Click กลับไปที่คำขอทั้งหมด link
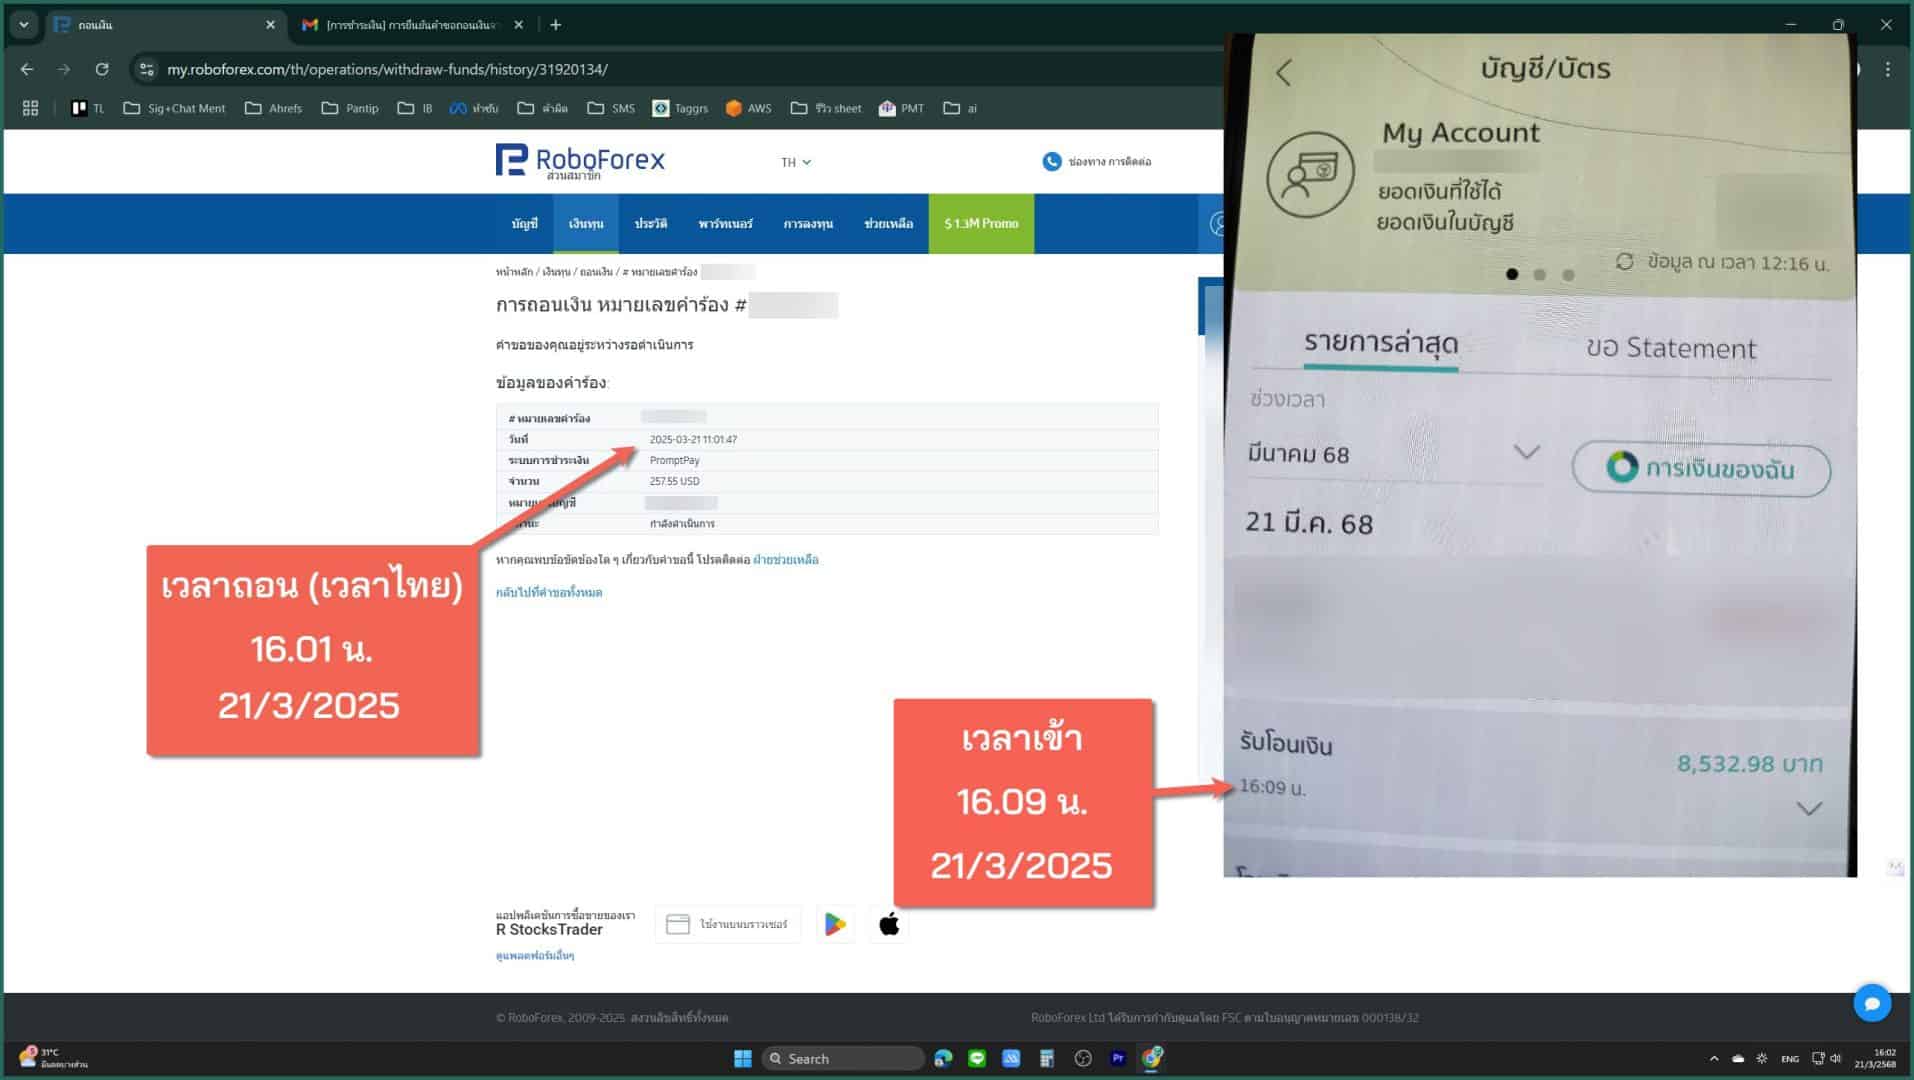This screenshot has width=1914, height=1080. tap(549, 593)
